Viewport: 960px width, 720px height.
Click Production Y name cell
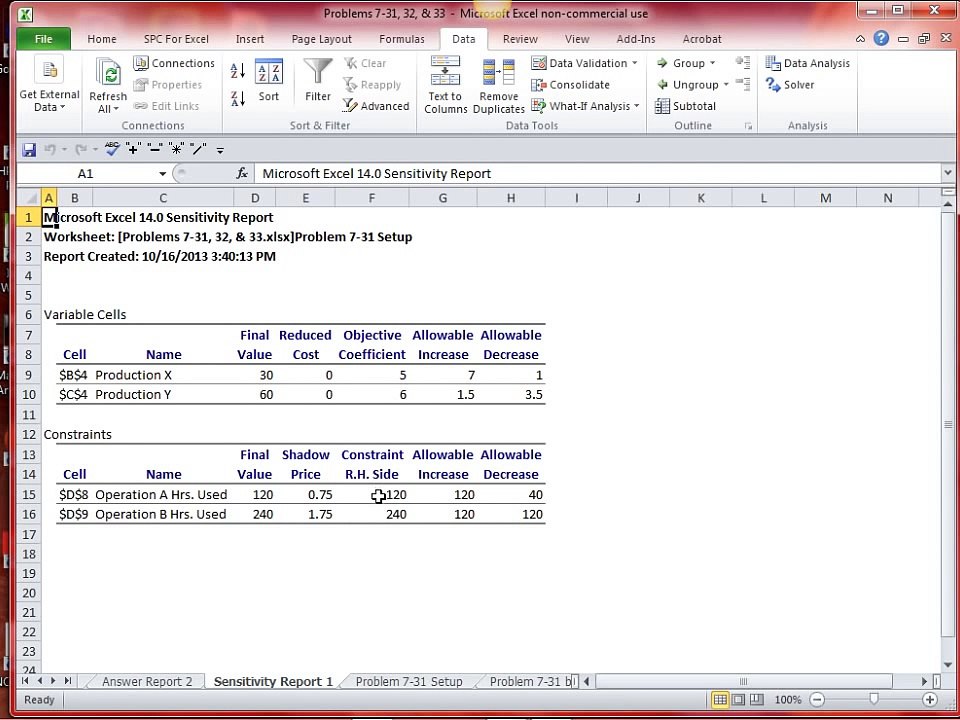(x=163, y=394)
